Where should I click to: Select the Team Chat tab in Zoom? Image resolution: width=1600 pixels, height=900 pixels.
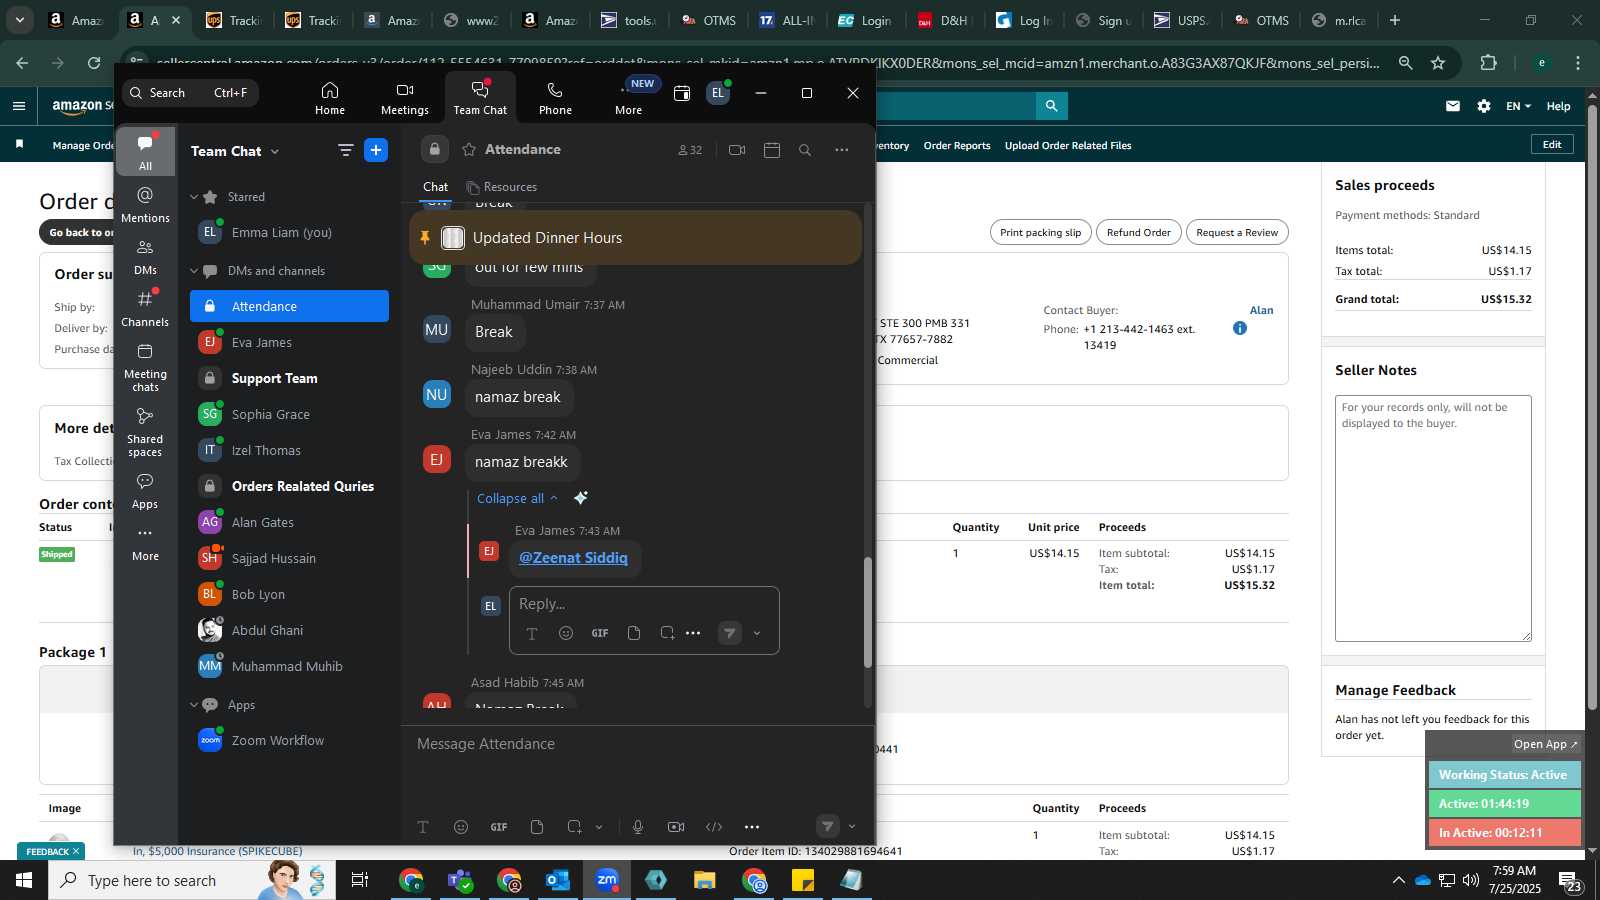point(480,98)
